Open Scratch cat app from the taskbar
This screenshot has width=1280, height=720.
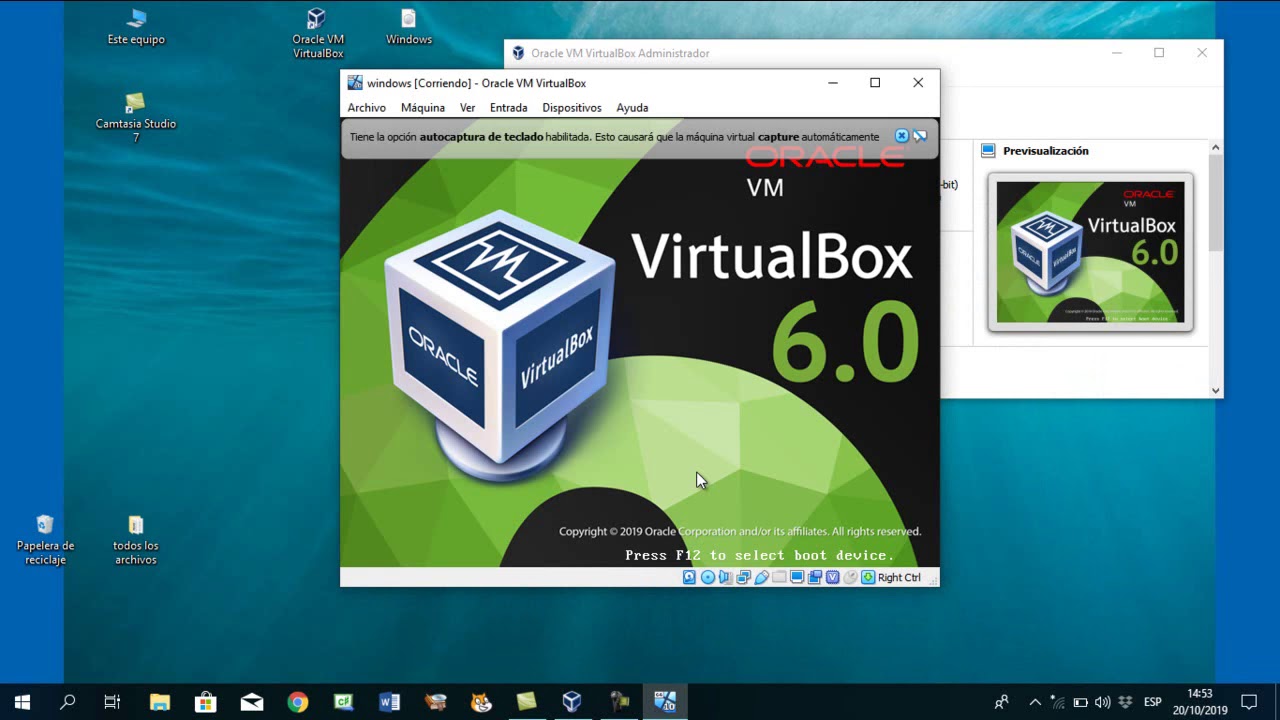click(x=481, y=702)
